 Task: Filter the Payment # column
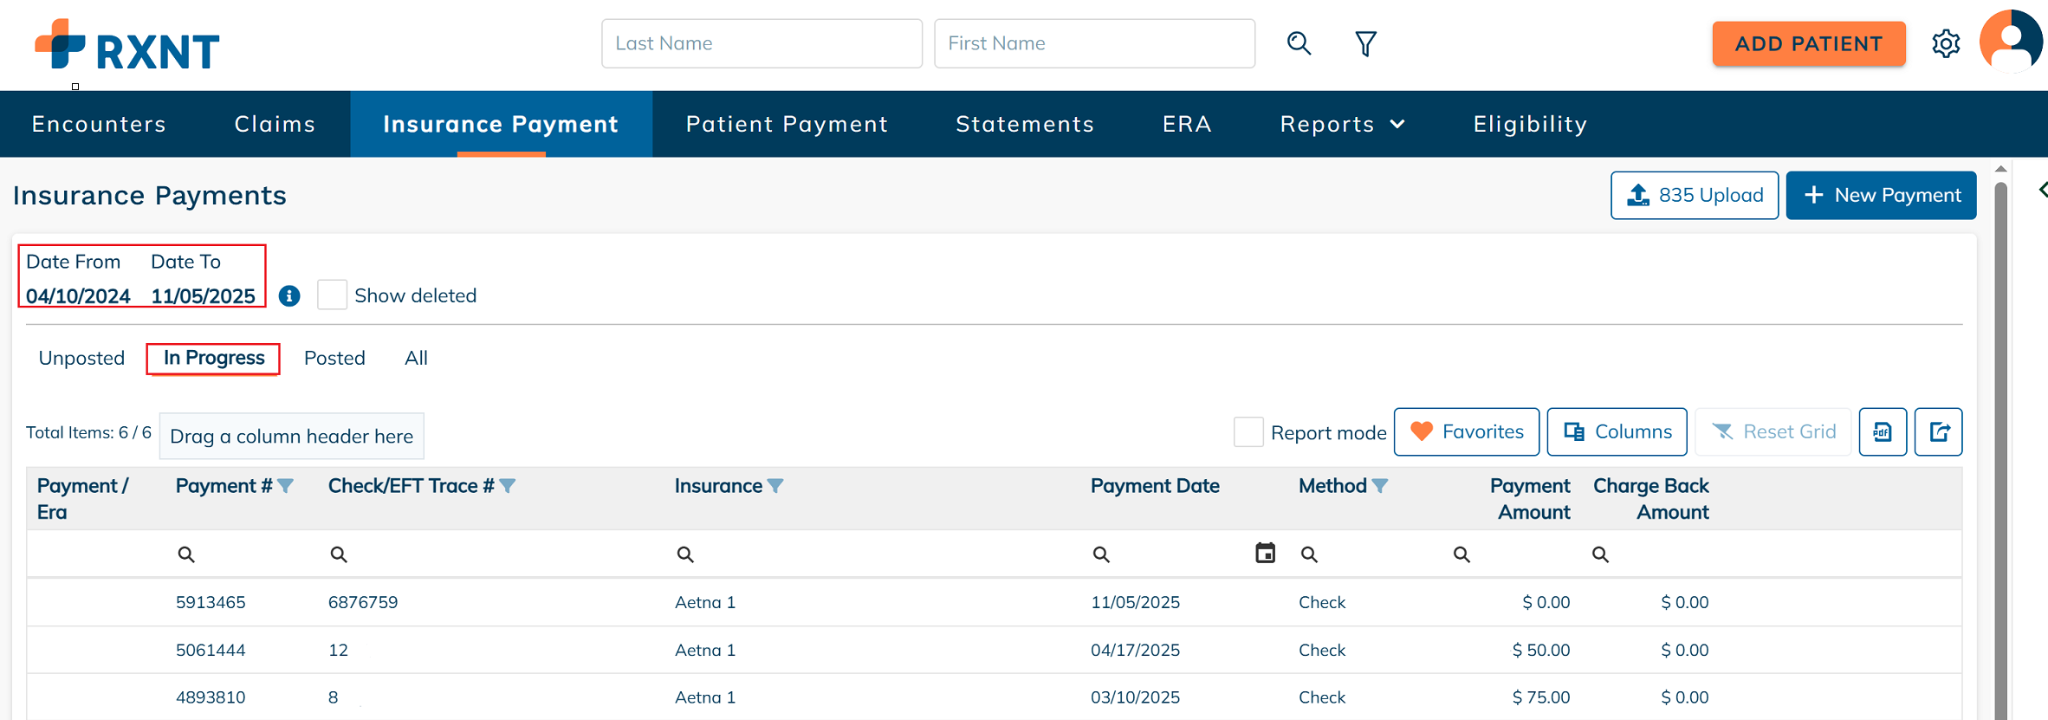coord(286,486)
